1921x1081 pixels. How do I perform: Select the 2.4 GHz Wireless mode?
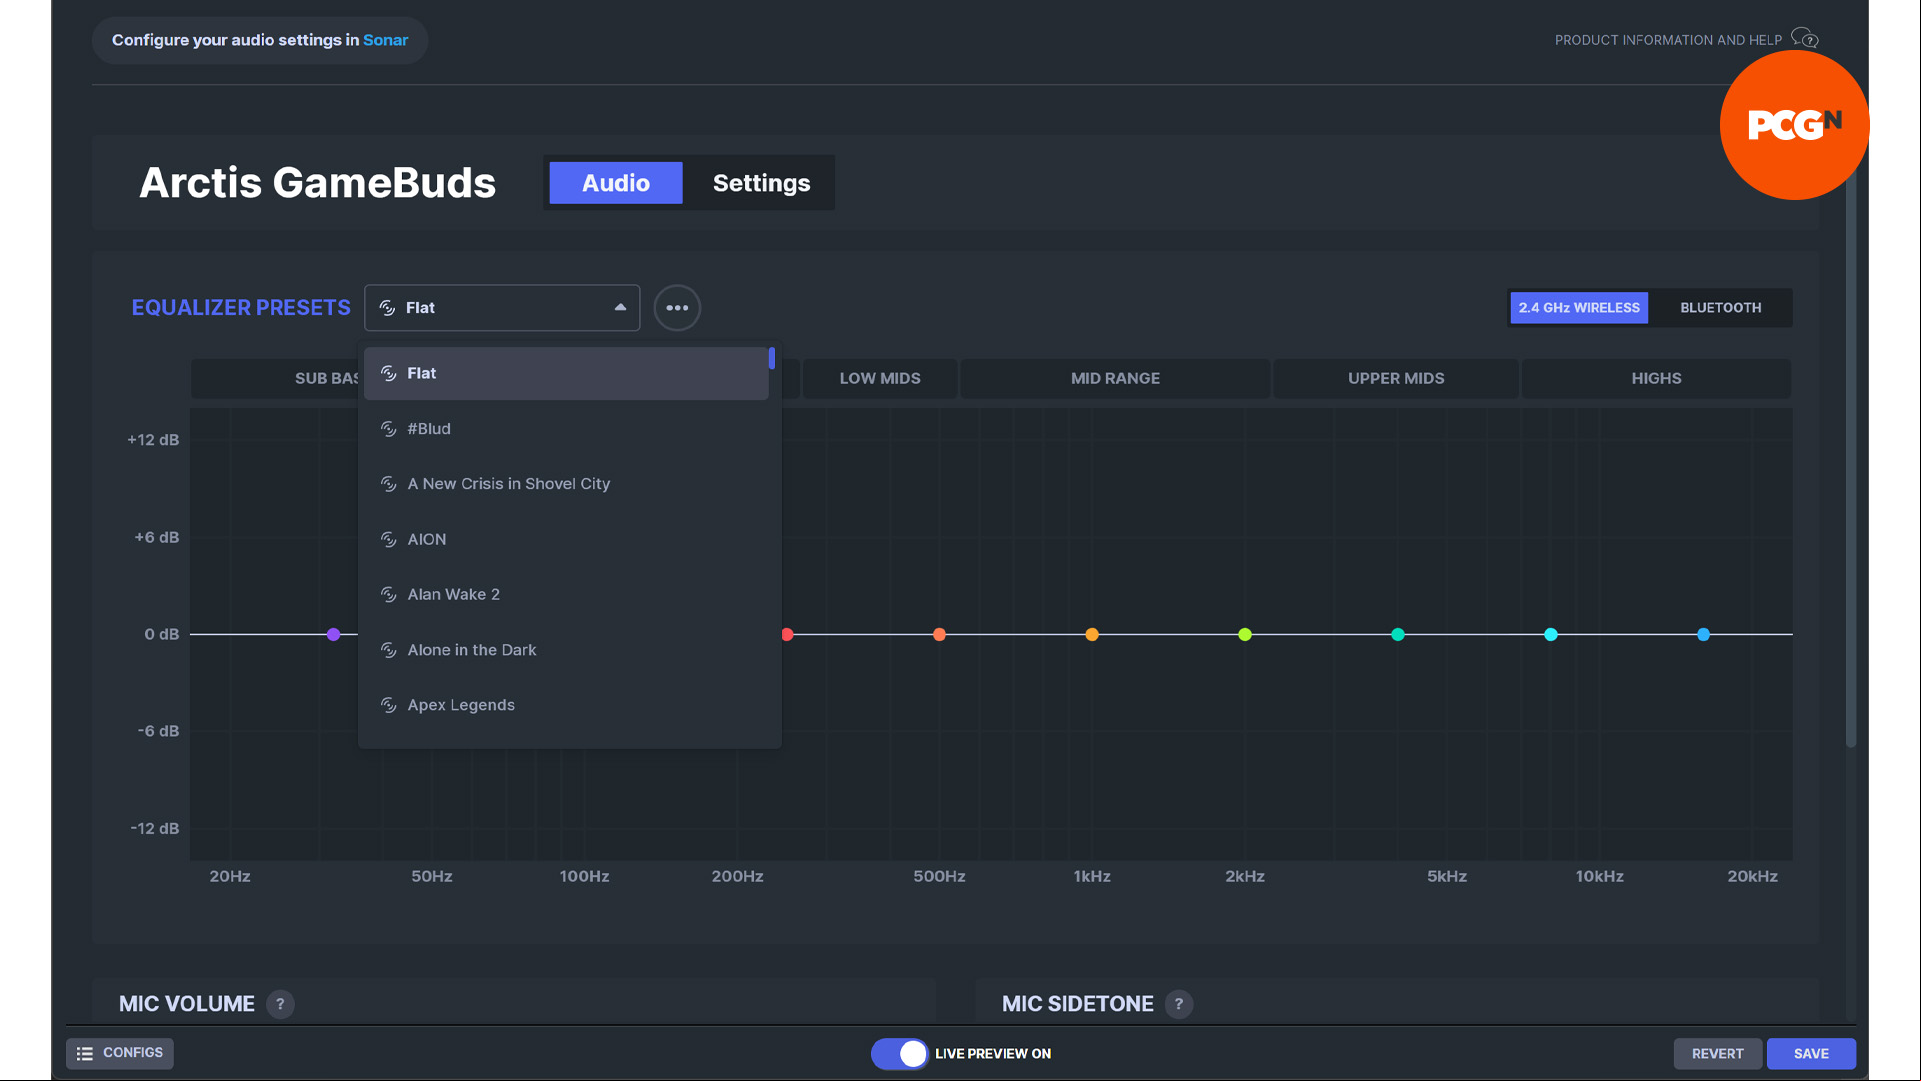tap(1579, 308)
